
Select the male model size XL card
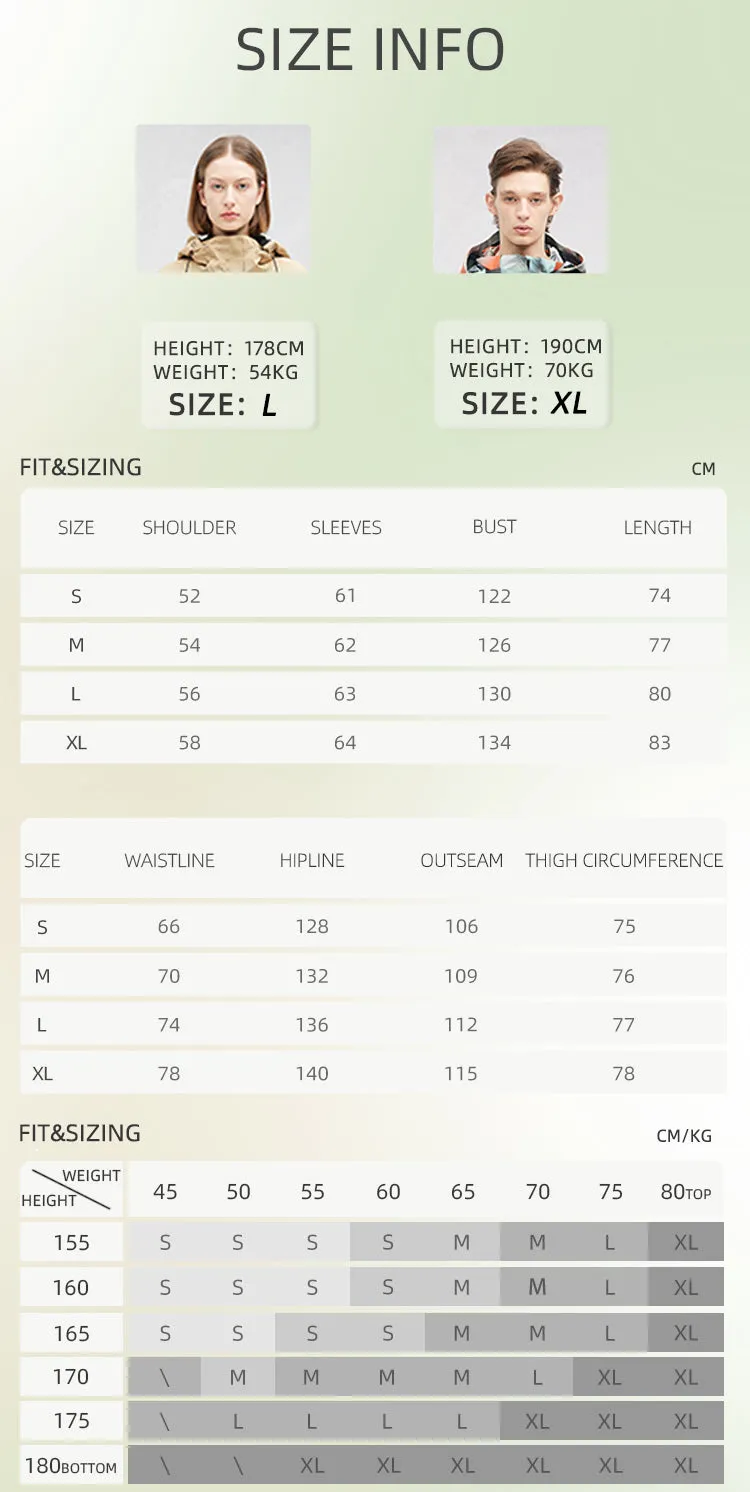pyautogui.click(x=522, y=375)
